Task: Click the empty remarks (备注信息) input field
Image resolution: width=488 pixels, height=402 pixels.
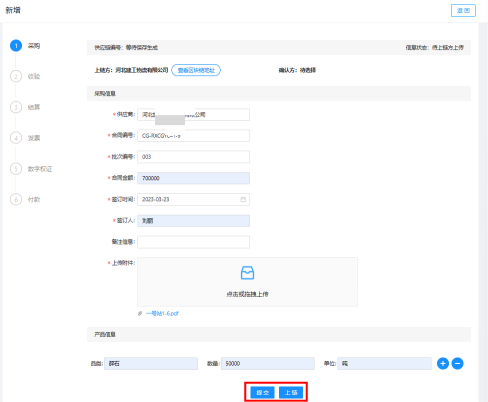Action: pos(193,242)
